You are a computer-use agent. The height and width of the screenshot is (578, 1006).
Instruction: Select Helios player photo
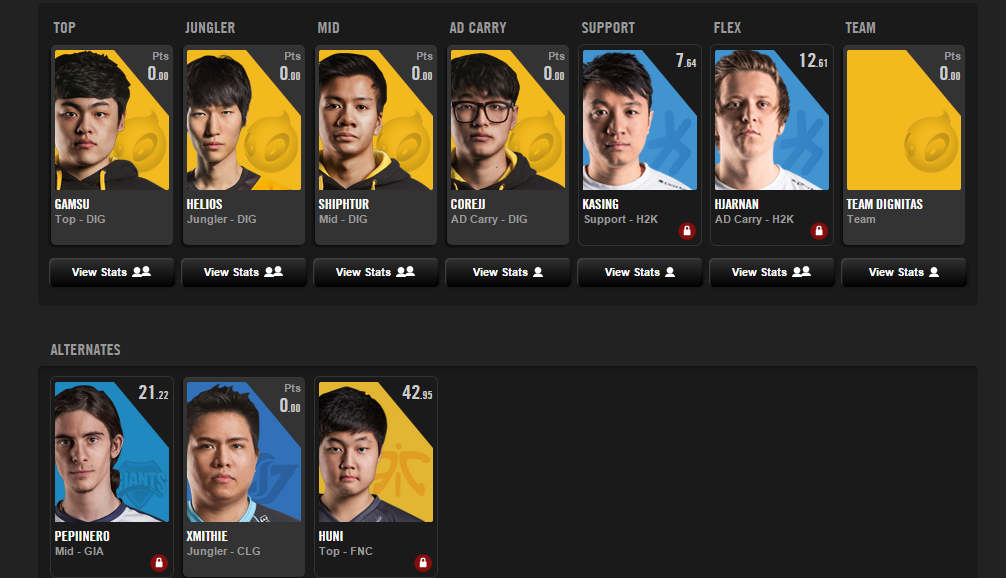coord(244,120)
